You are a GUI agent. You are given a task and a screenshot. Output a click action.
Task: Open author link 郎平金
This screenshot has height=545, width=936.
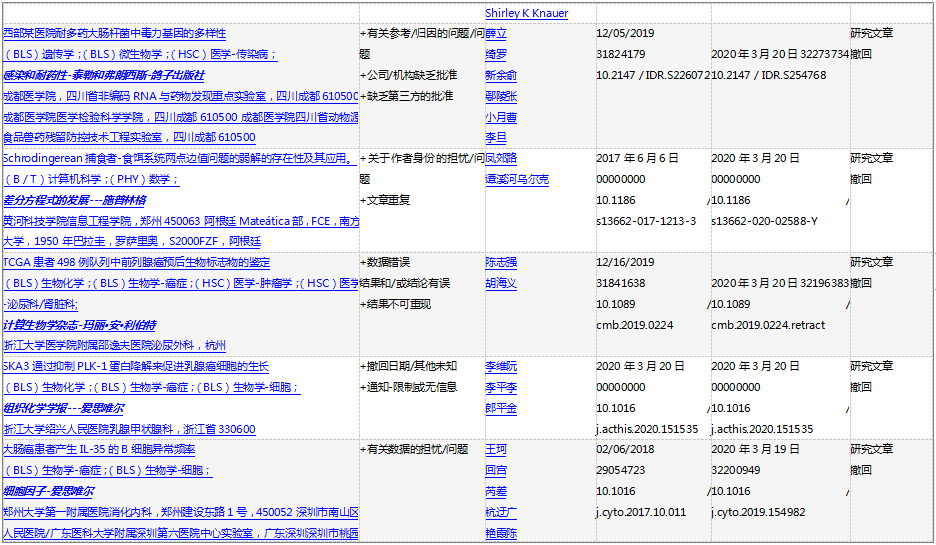click(x=501, y=408)
